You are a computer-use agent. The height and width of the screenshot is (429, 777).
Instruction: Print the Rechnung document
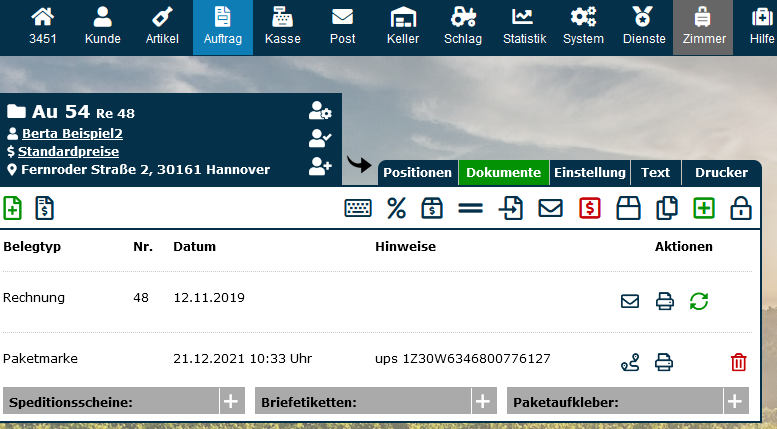664,300
